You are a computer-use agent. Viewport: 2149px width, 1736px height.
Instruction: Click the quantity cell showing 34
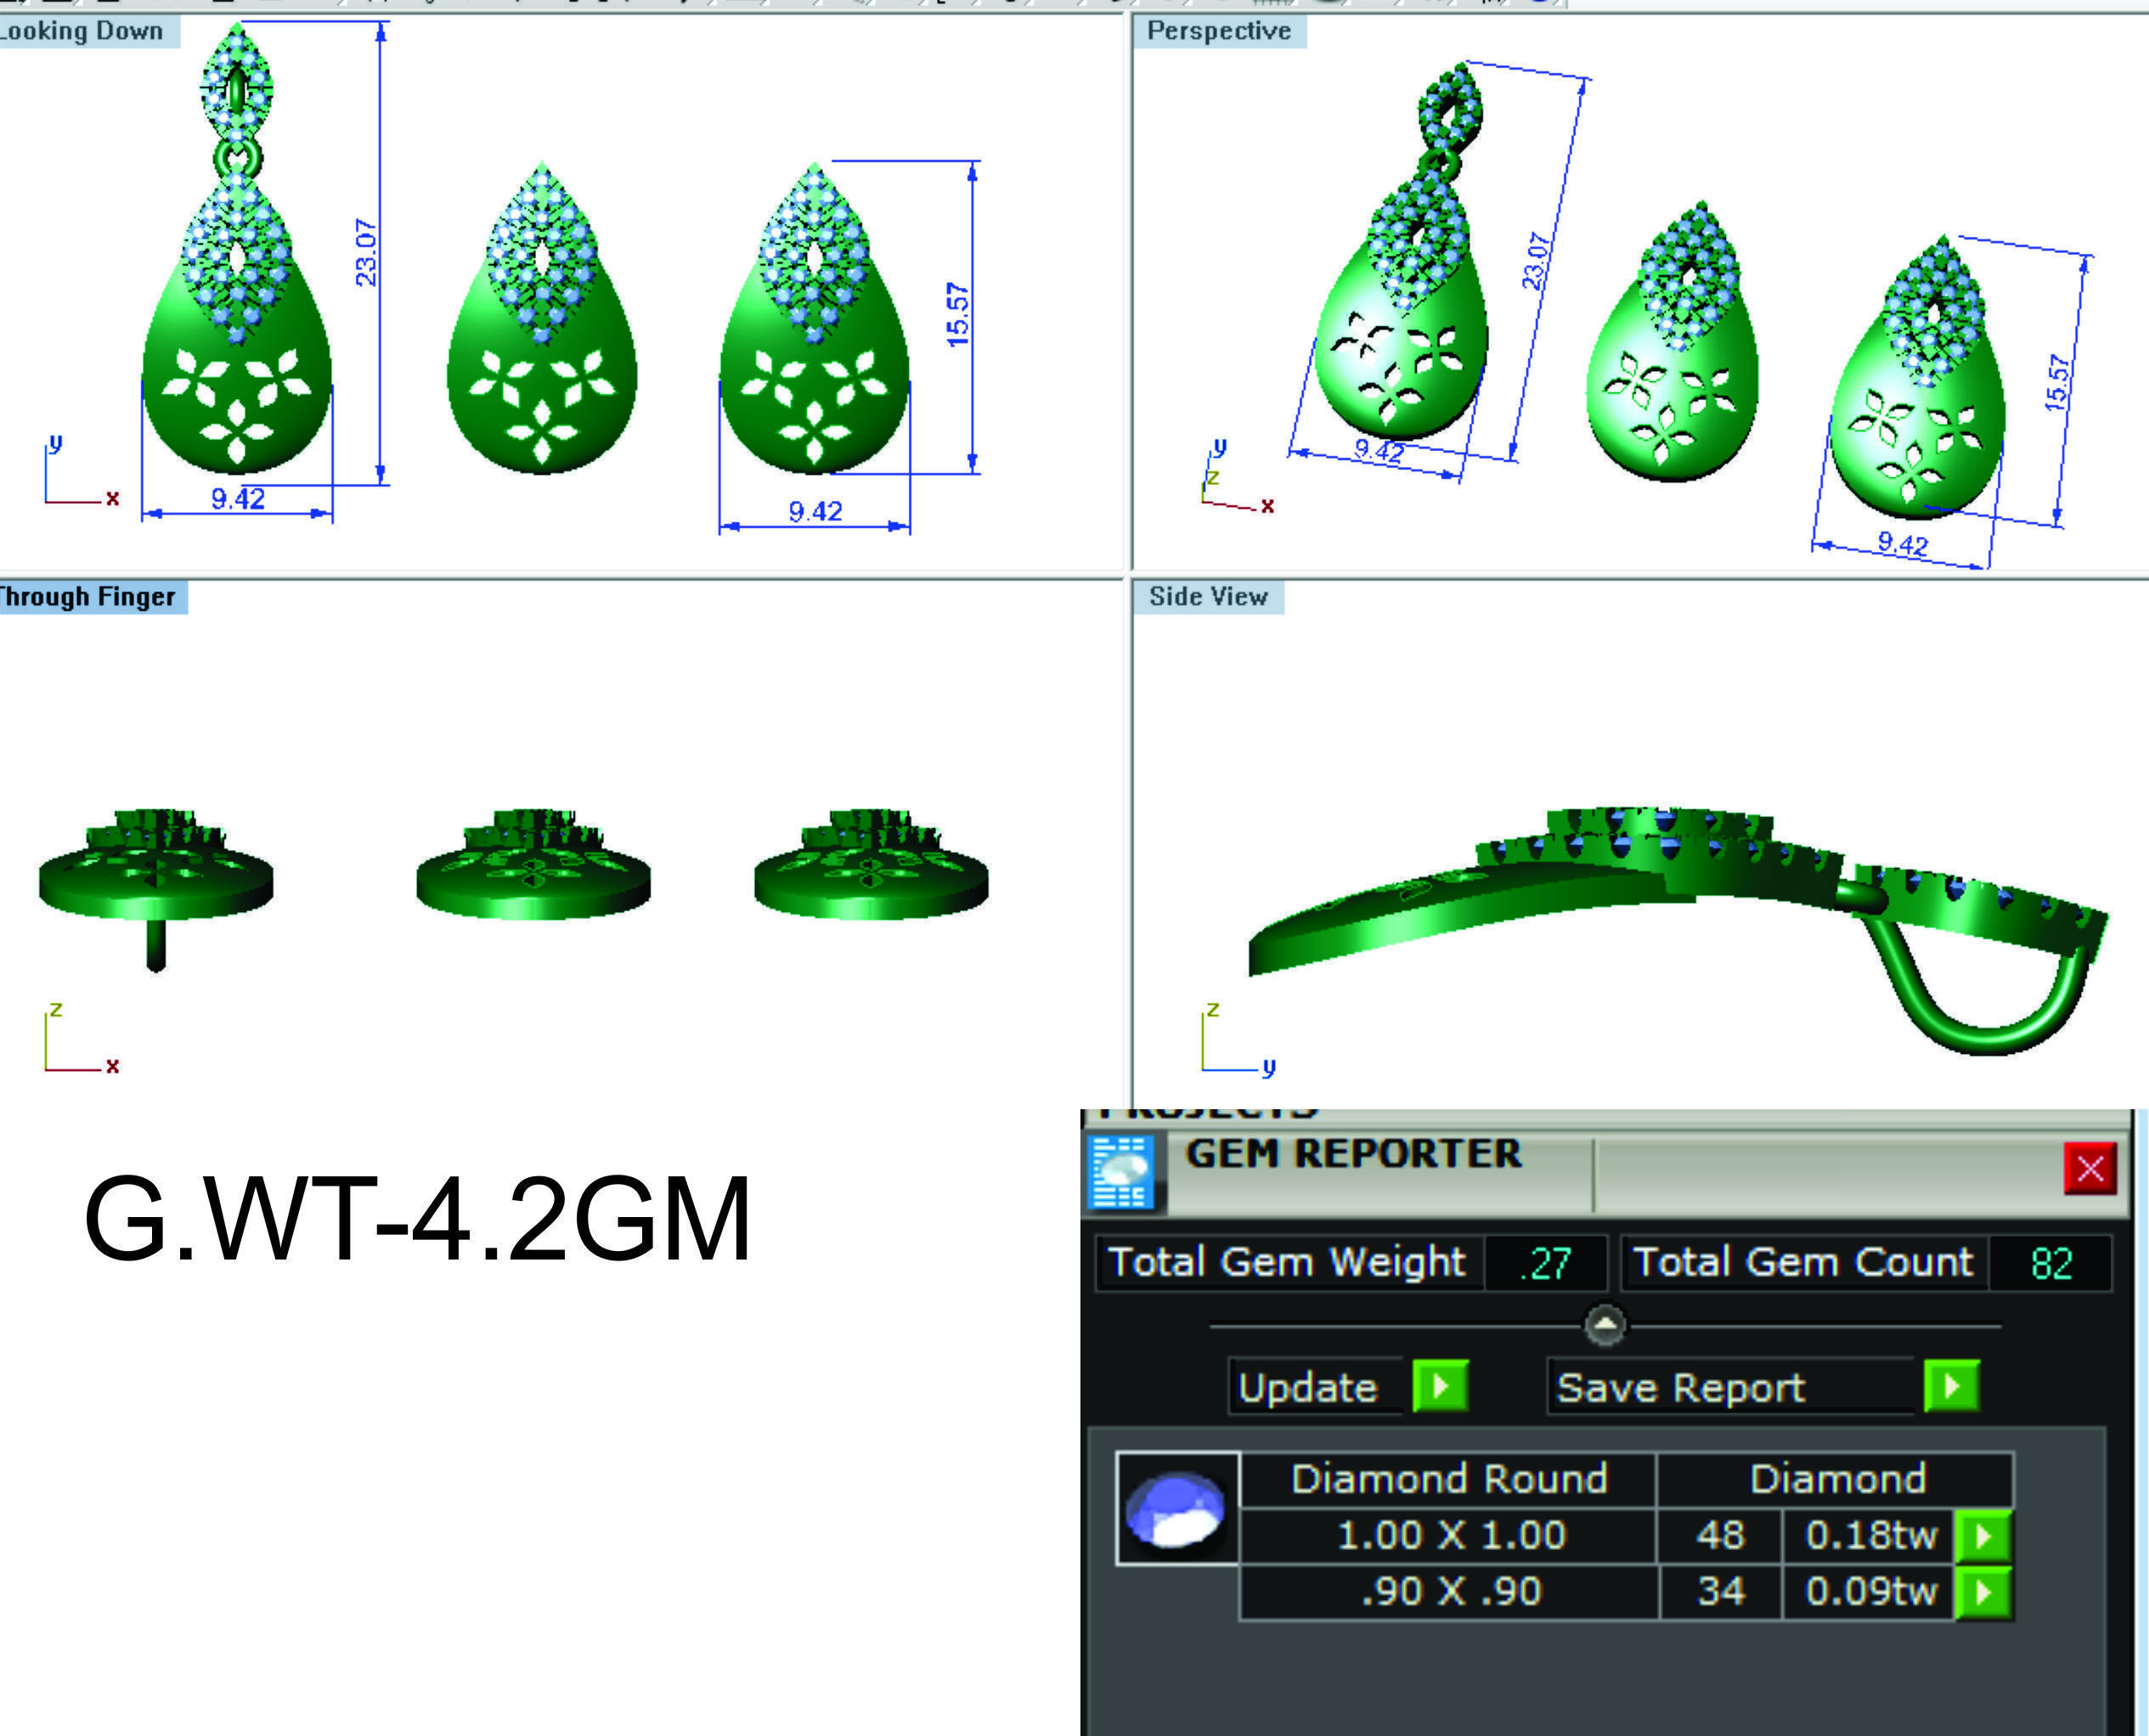click(1720, 1591)
